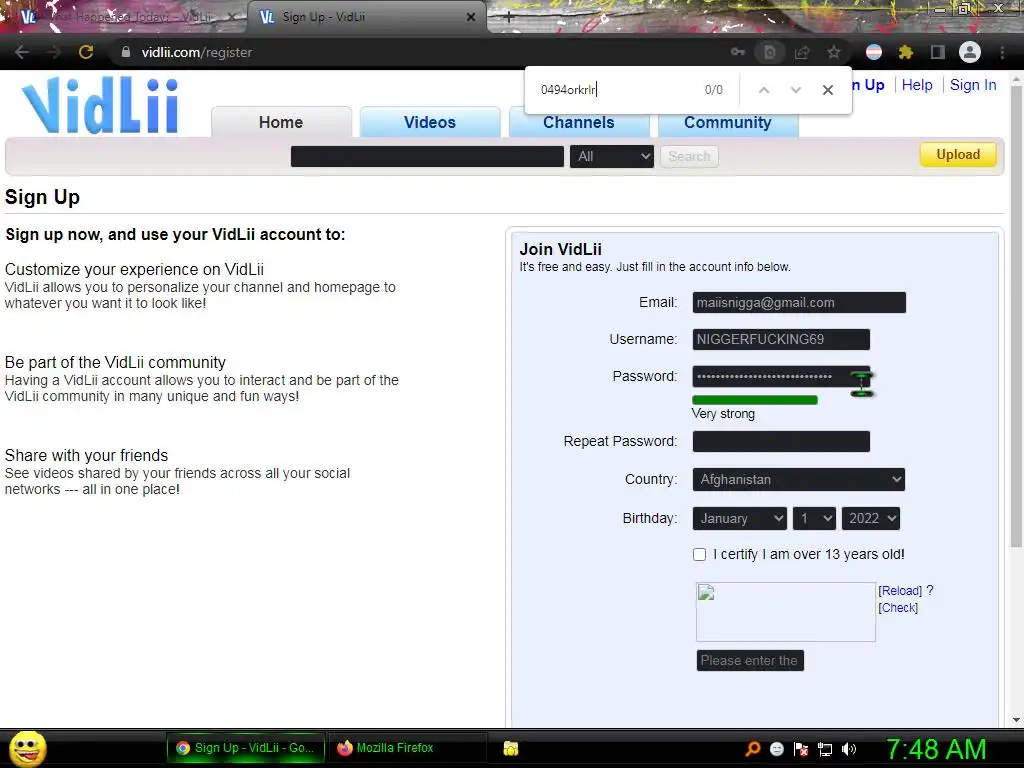
Task: Switch to the Channels tab
Action: click(x=579, y=122)
